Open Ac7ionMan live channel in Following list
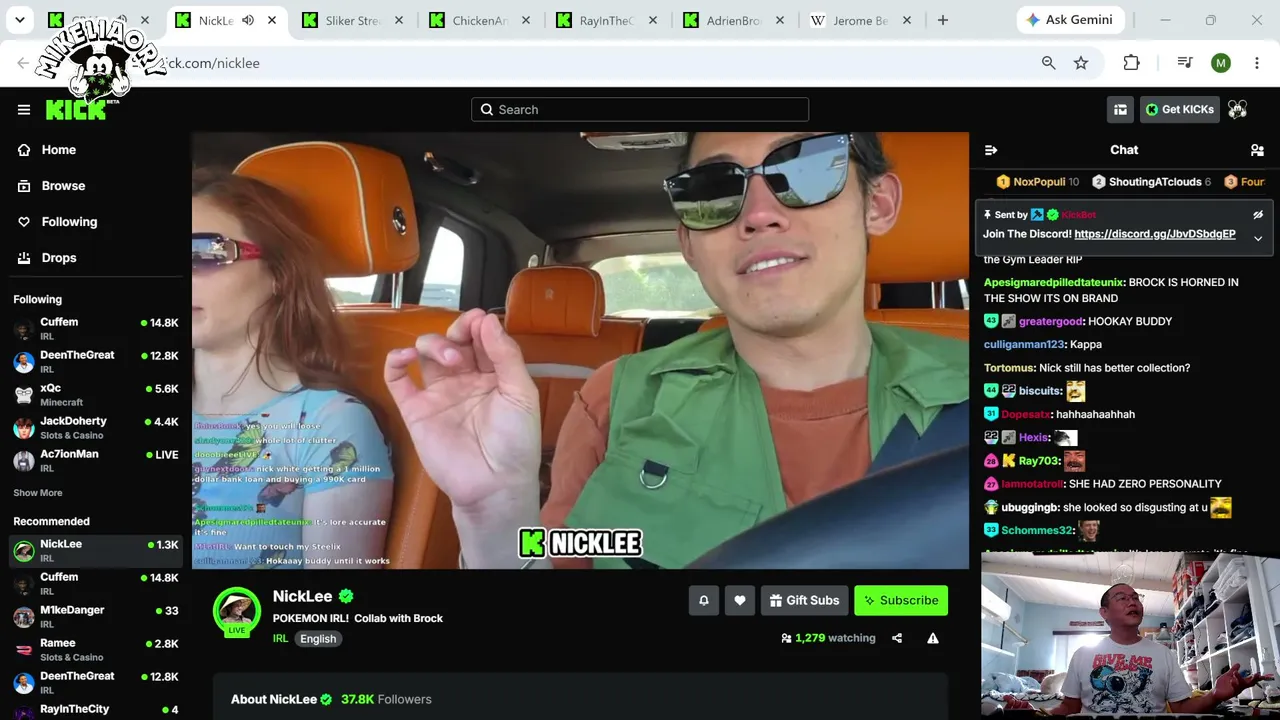 pos(96,460)
